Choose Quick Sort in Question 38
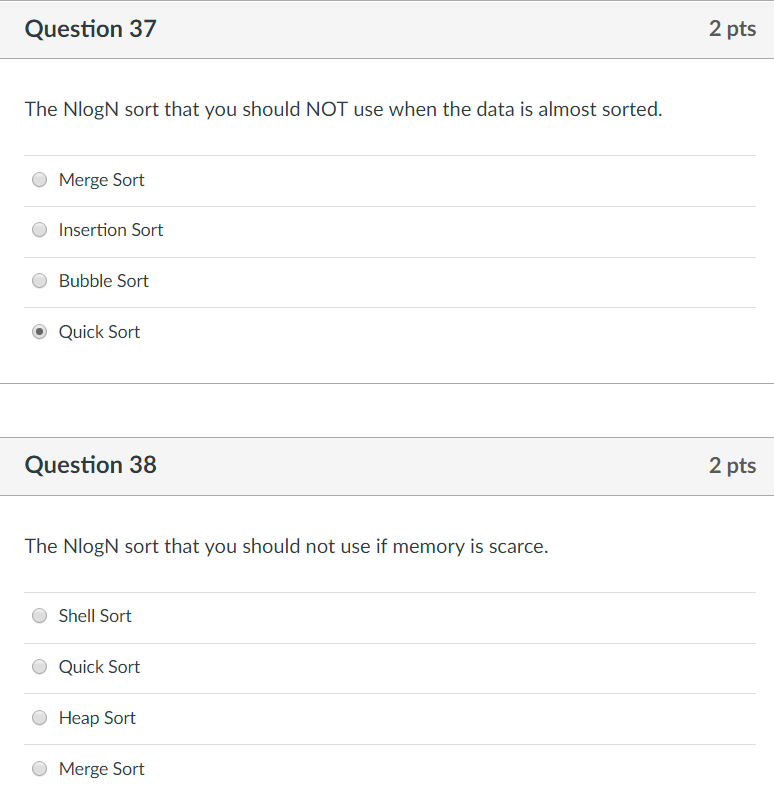 pos(39,667)
